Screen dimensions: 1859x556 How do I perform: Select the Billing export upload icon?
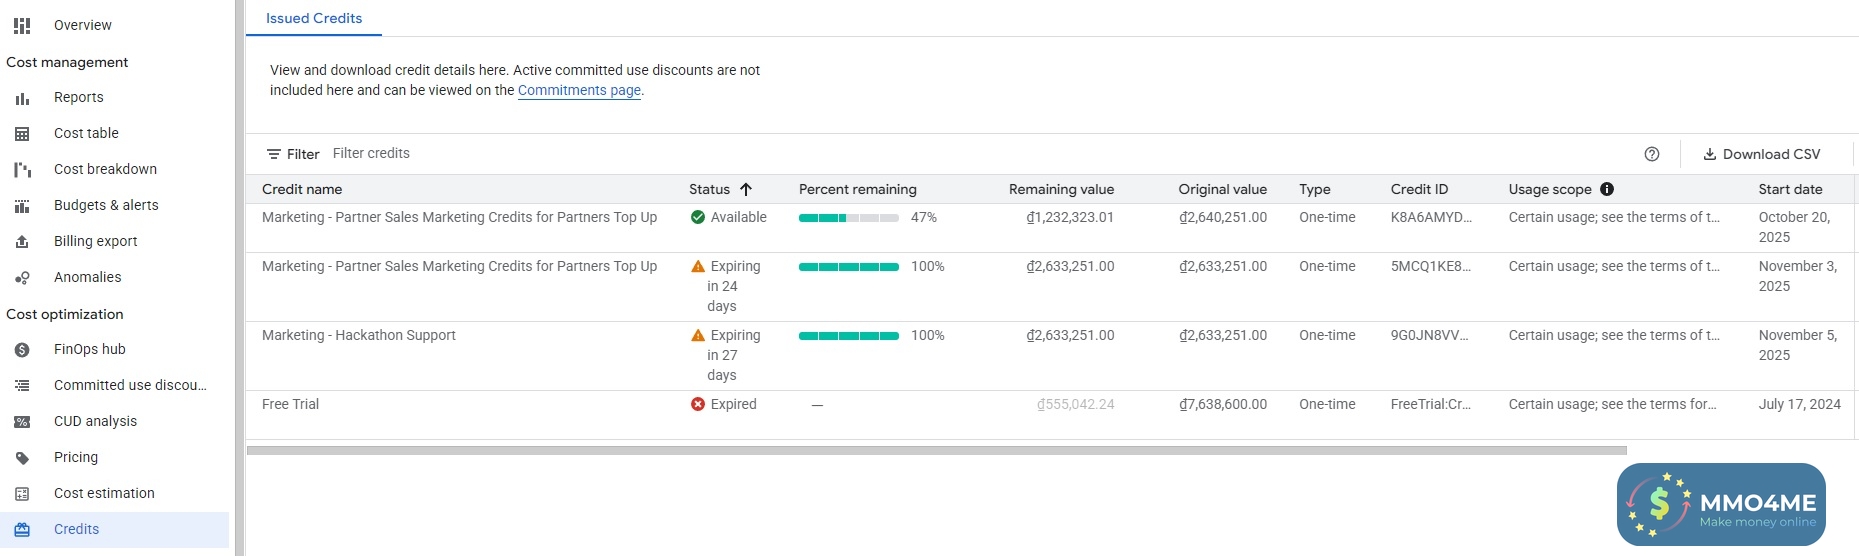pyautogui.click(x=22, y=242)
